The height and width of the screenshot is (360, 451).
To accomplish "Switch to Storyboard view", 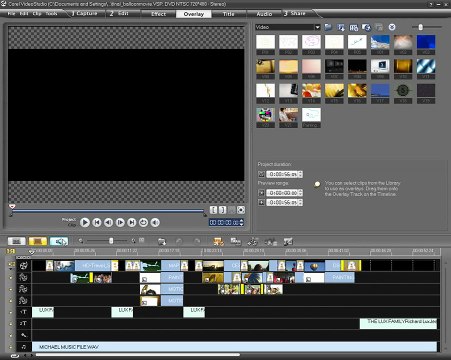I will (17, 241).
